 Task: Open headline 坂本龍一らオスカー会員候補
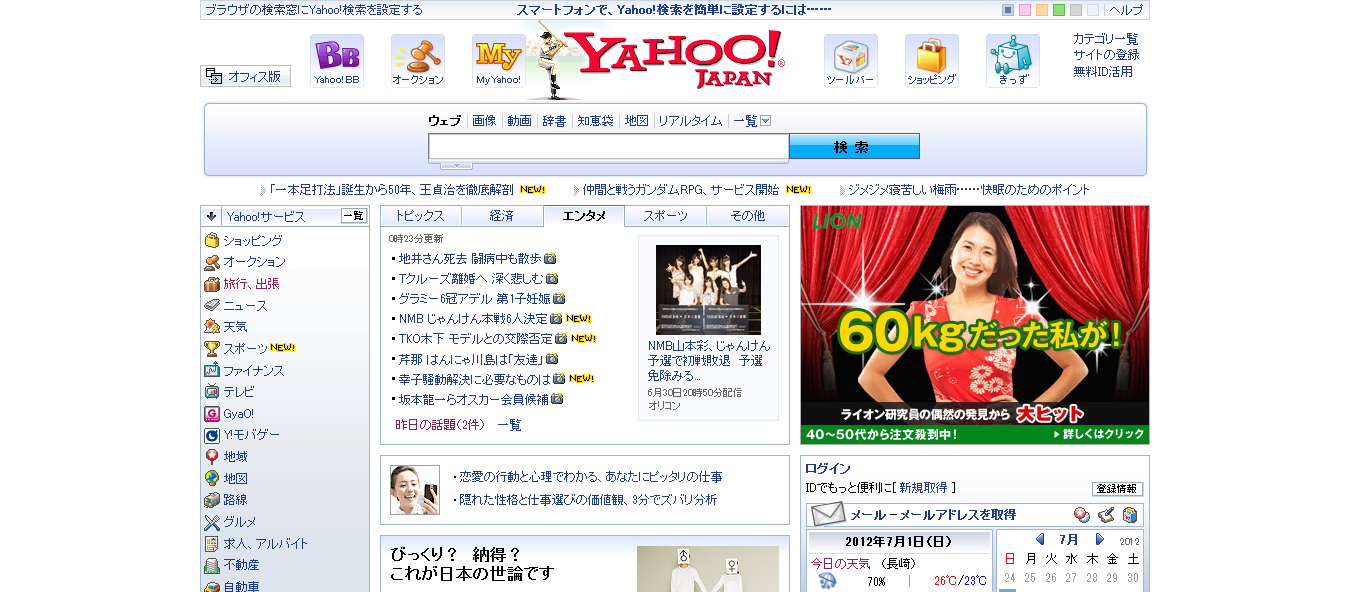point(474,399)
